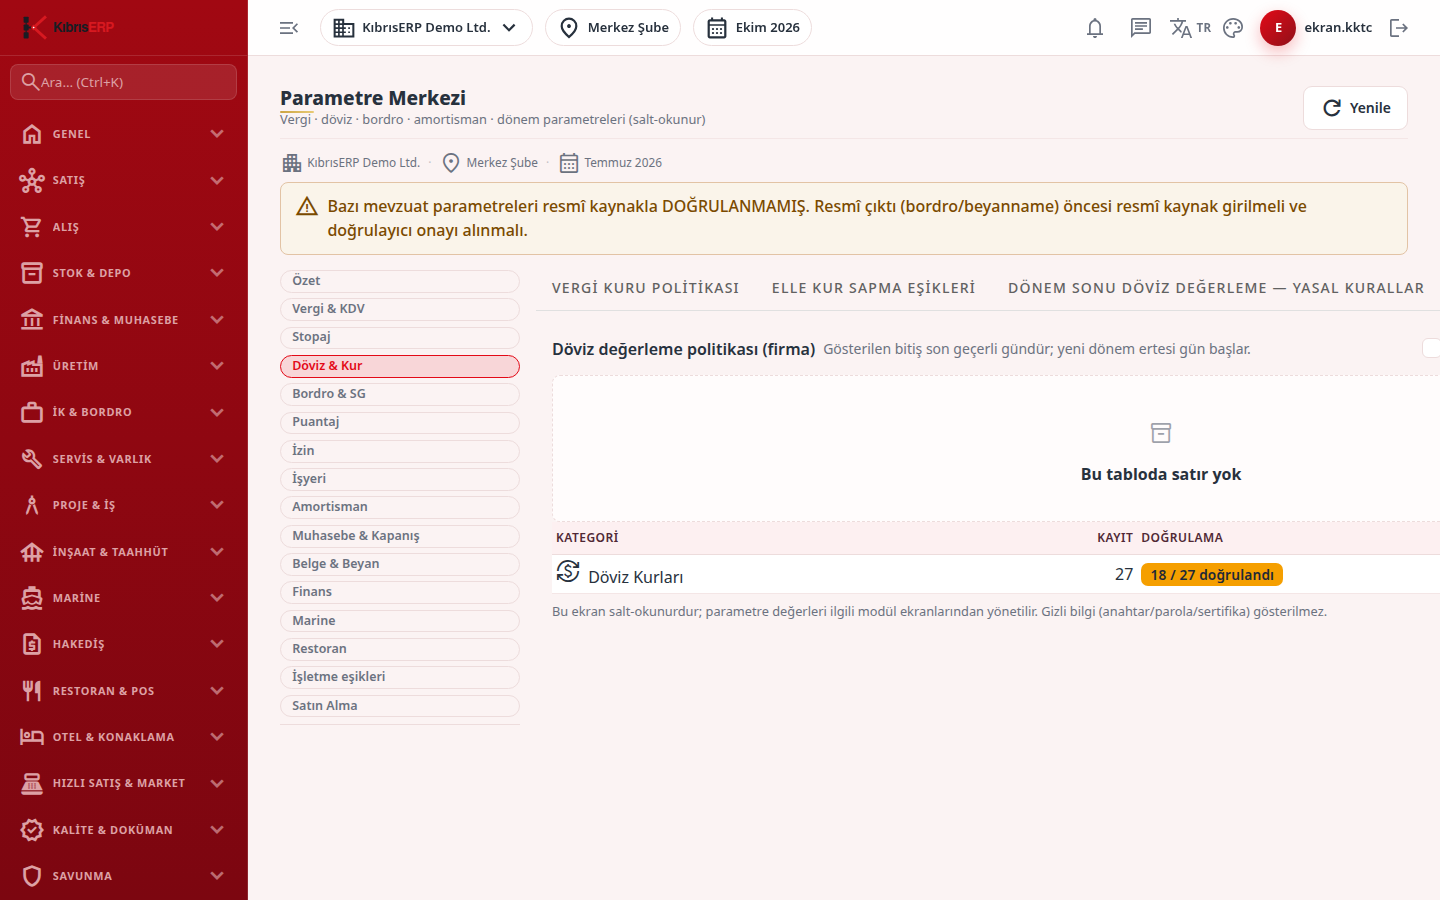
Task: Open the DÖNEM SONU DÖVİZ DEĞERLEME tab
Action: (x=1216, y=288)
